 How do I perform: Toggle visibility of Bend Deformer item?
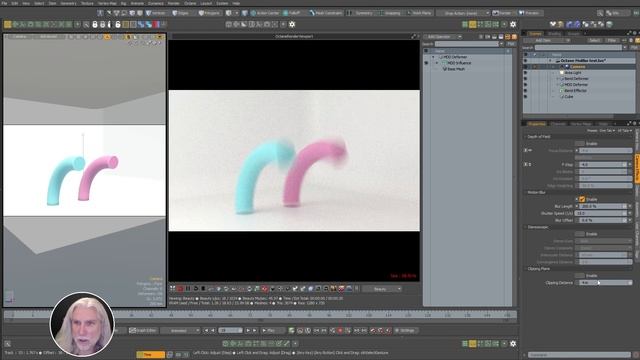(x=525, y=78)
